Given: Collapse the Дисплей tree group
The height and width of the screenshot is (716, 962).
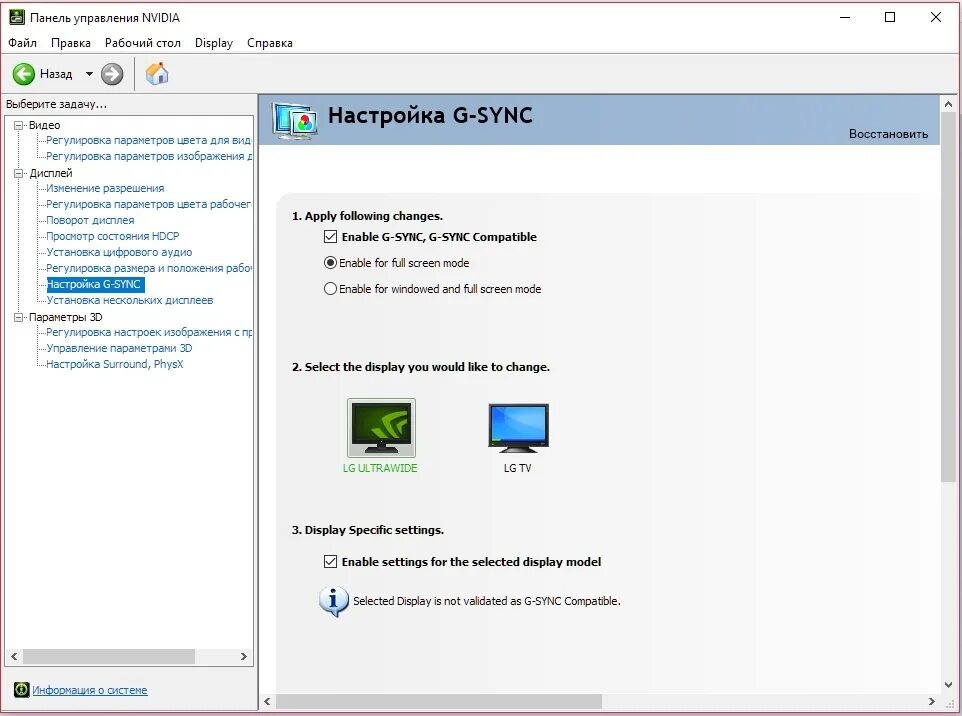Looking at the screenshot, I should 18,173.
